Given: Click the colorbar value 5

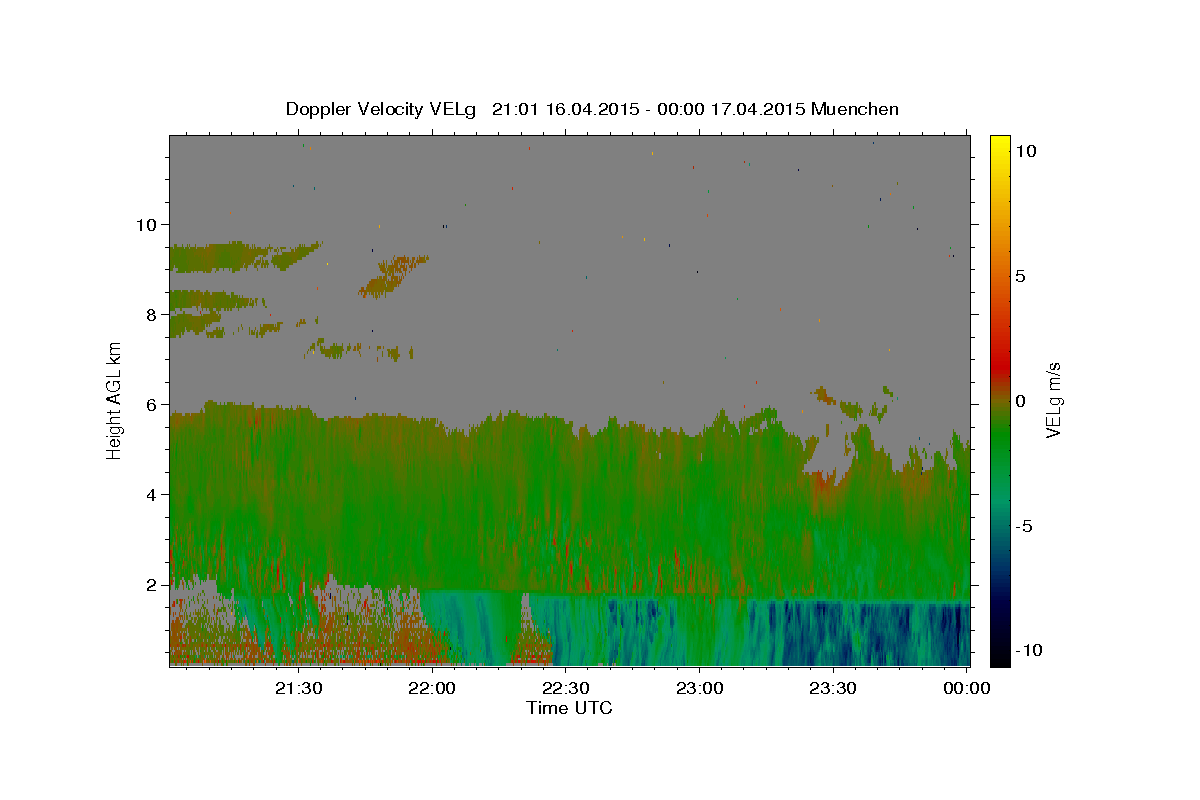Looking at the screenshot, I should point(1020,276).
